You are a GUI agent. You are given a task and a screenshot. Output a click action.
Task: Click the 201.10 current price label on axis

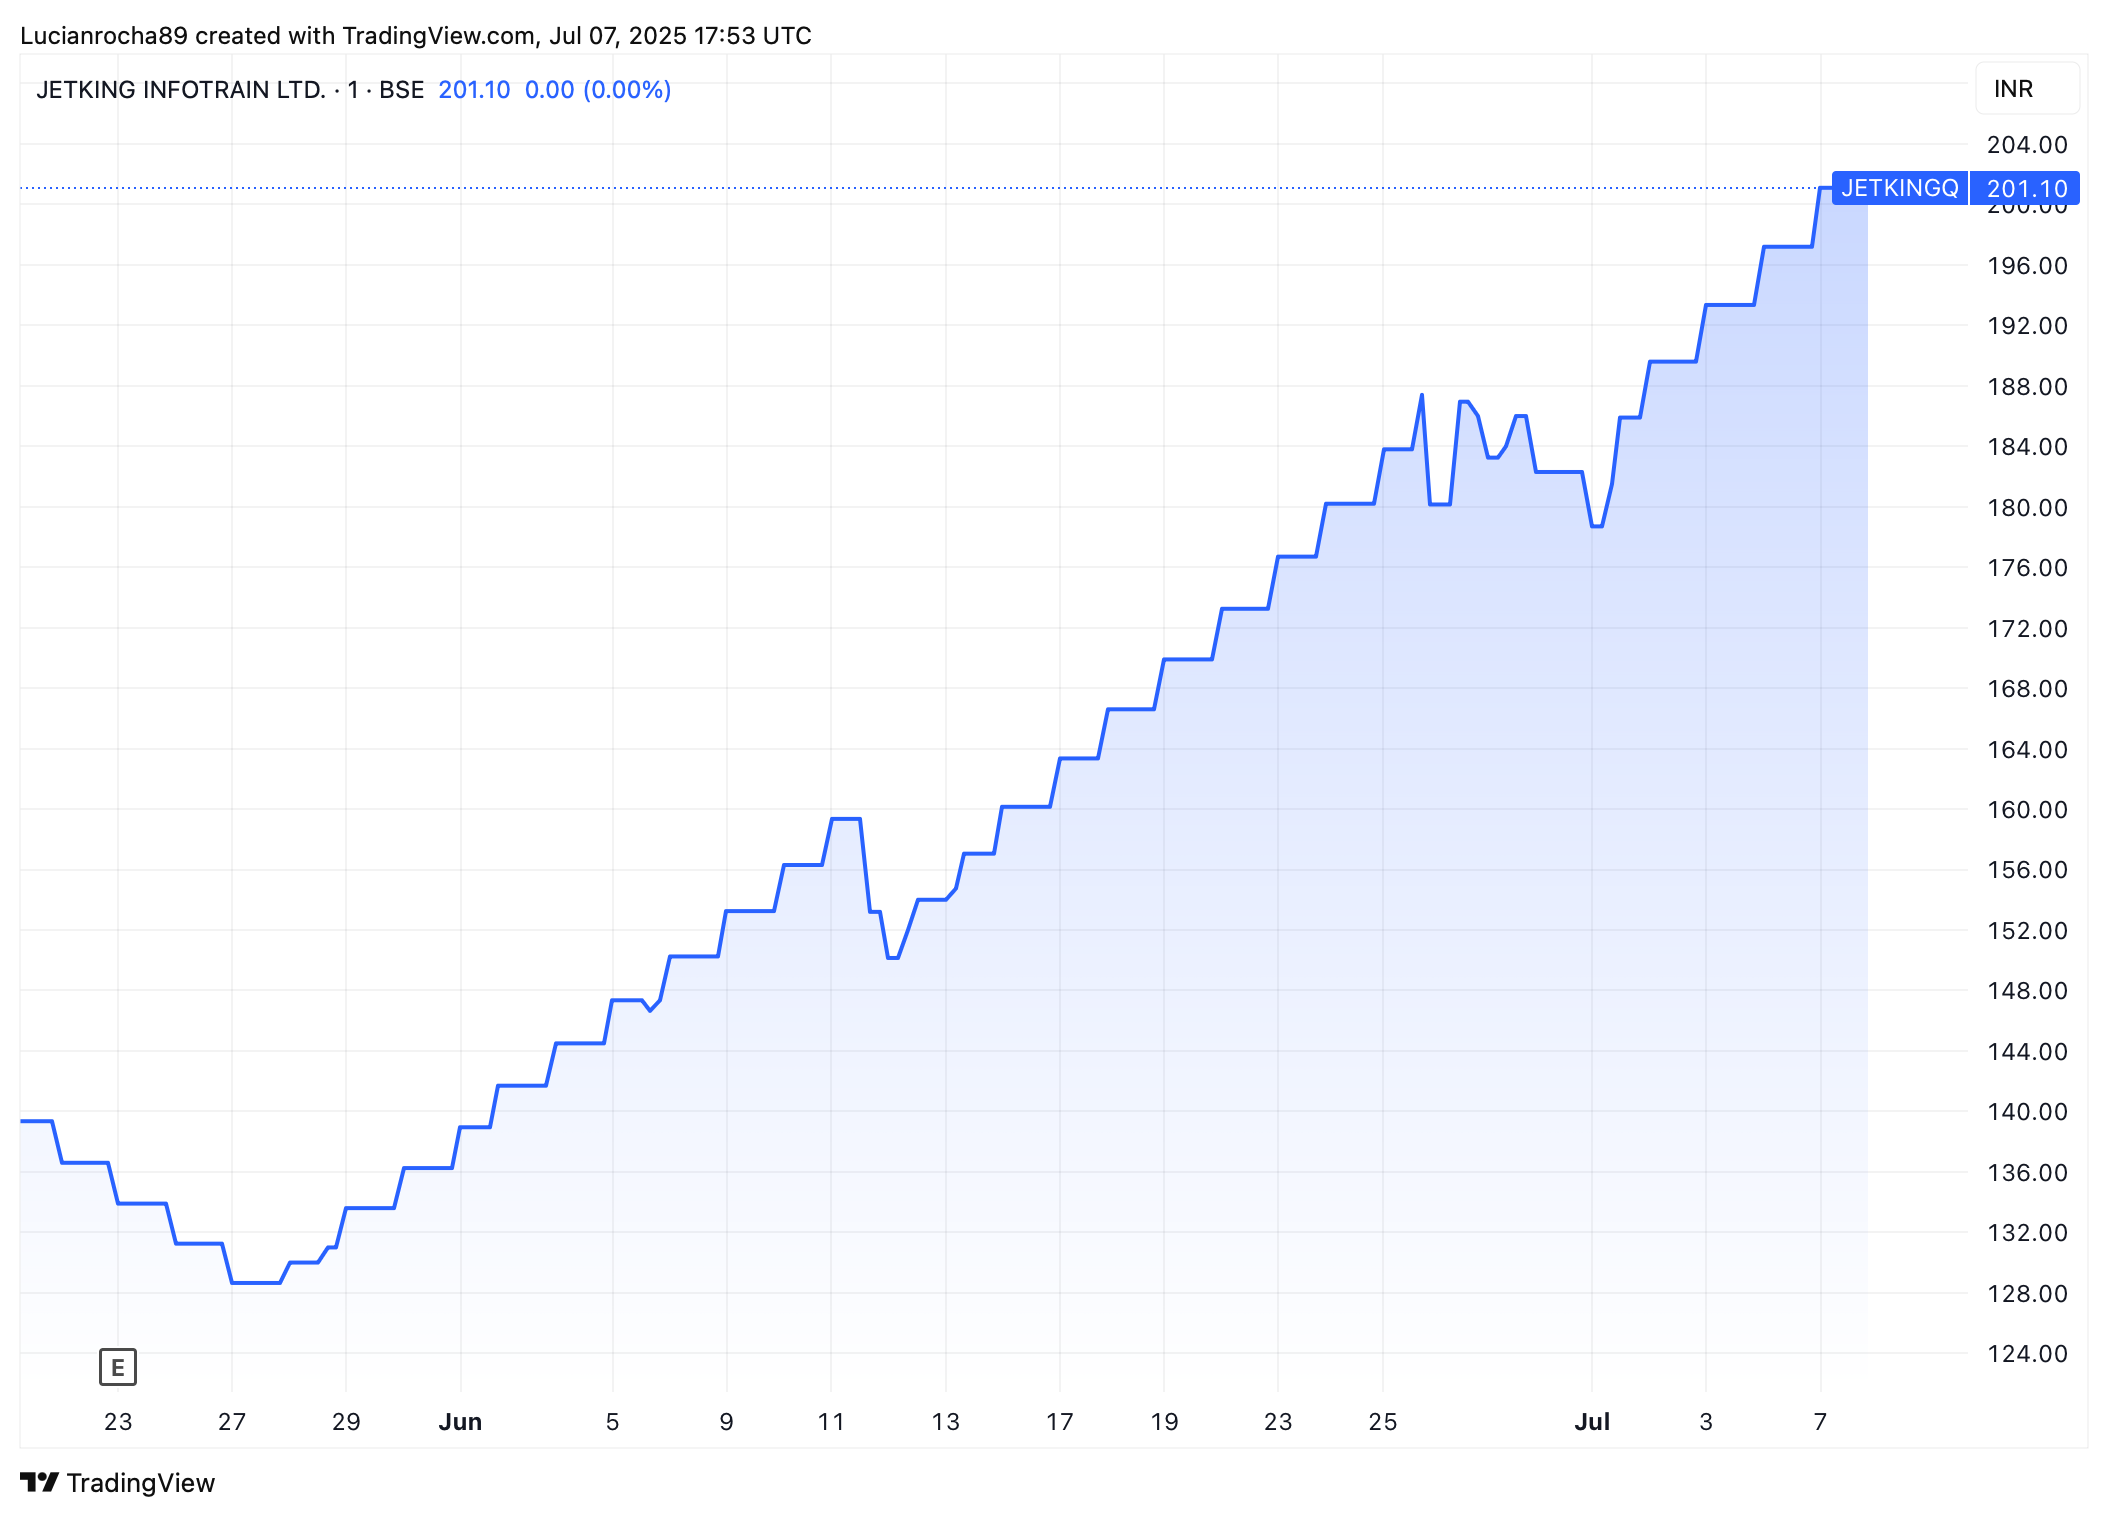tap(2025, 188)
